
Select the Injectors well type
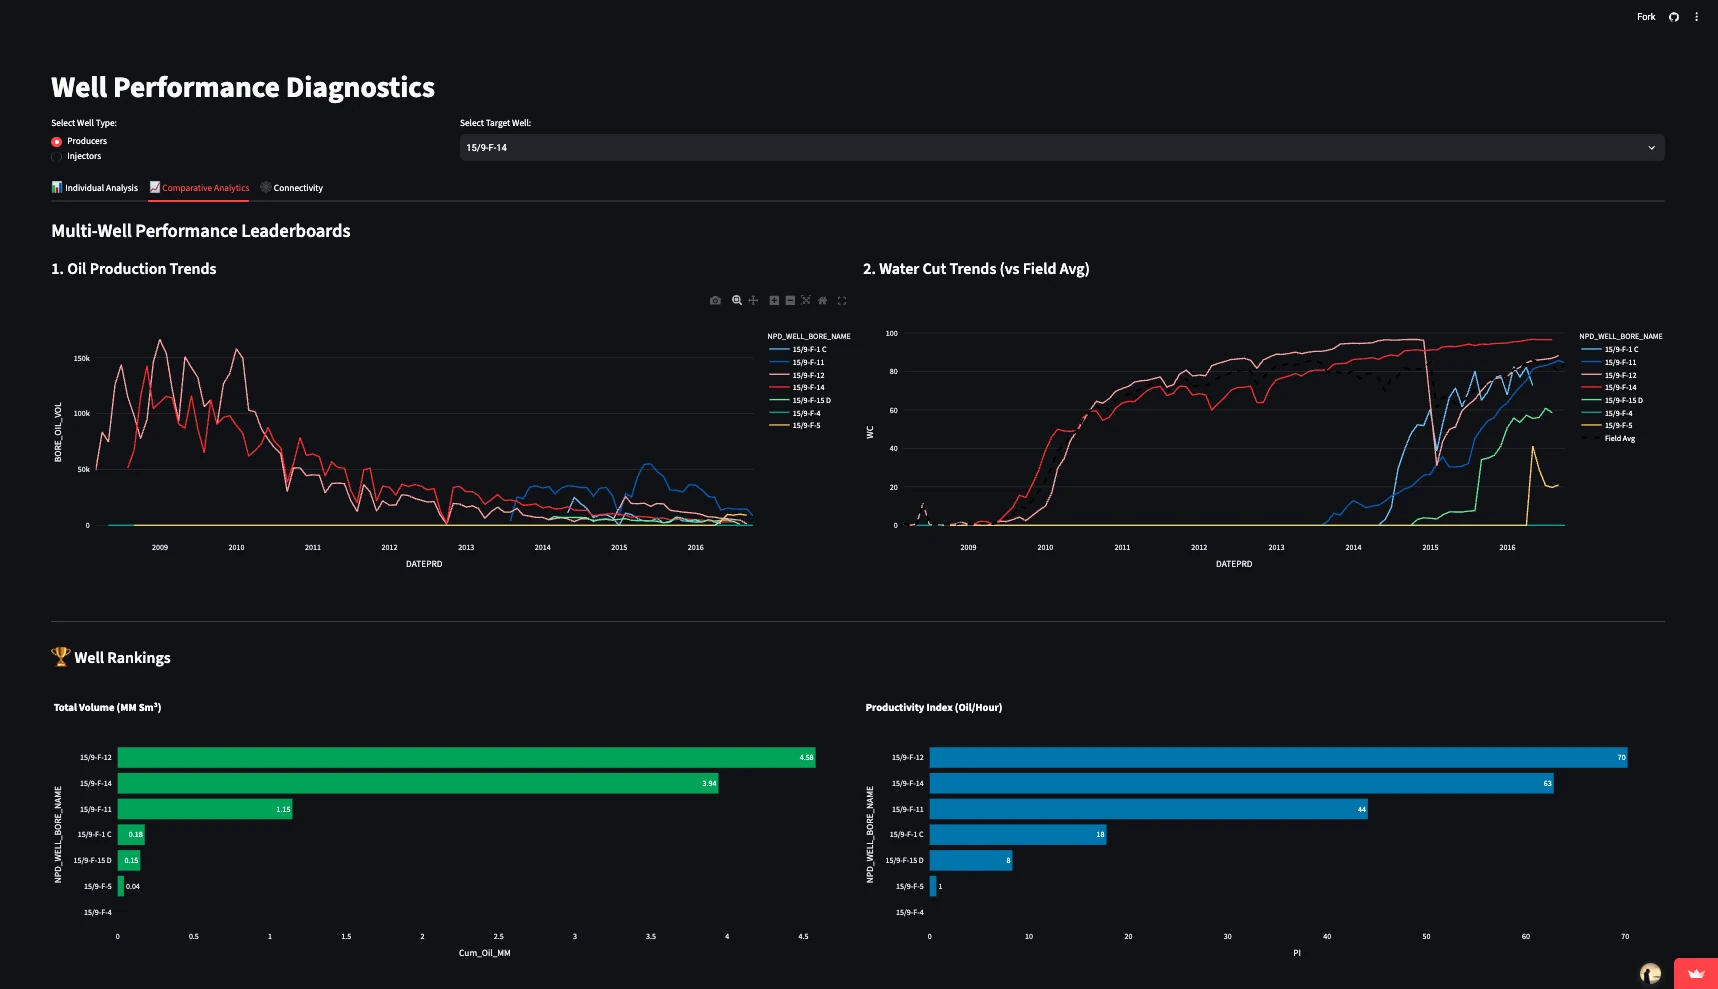click(x=77, y=156)
